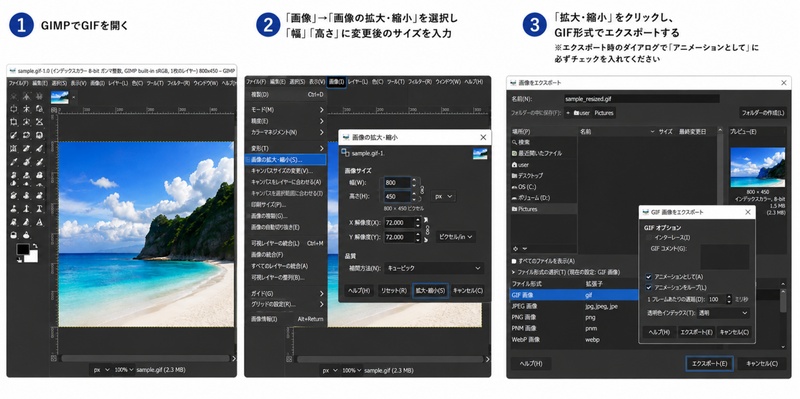Click the GIMP icon in 画像の拡大・縮小 title bar
Viewport: 800px width, 399px height.
click(x=346, y=137)
